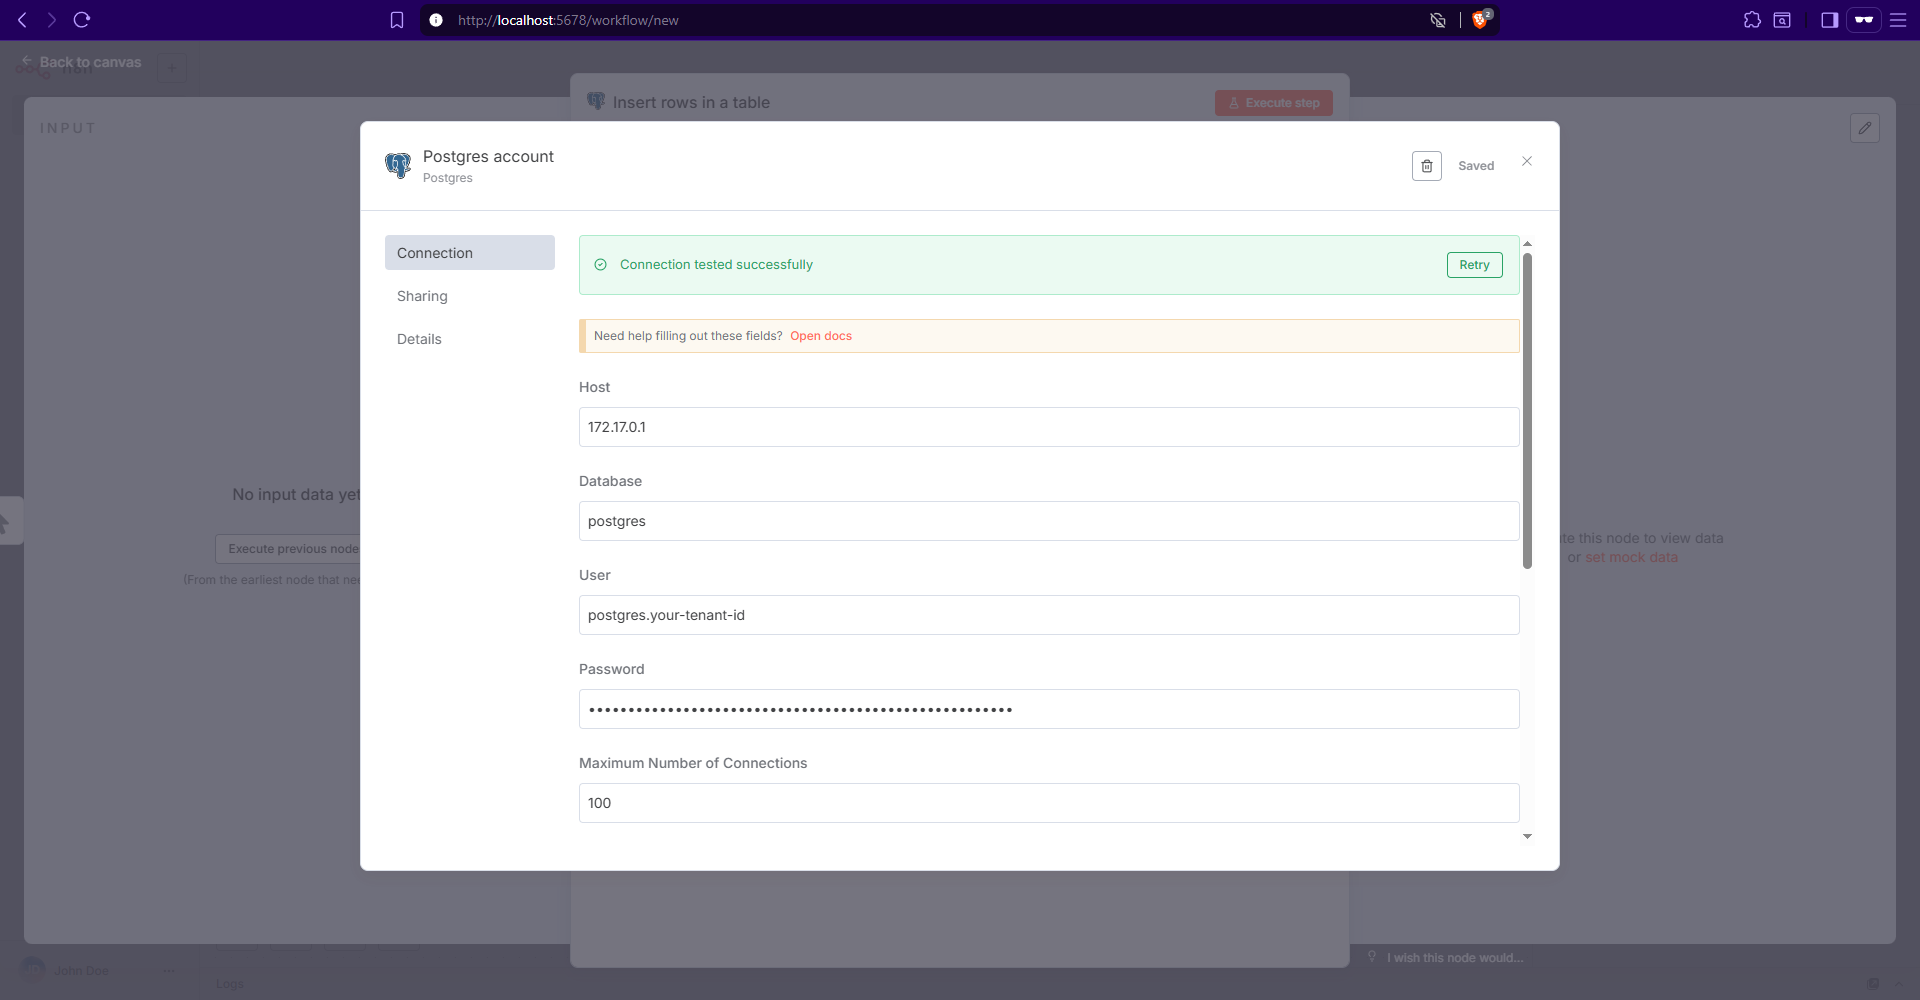Click the Execute previous nodes button
This screenshot has height=1000, width=1920.
pos(289,549)
